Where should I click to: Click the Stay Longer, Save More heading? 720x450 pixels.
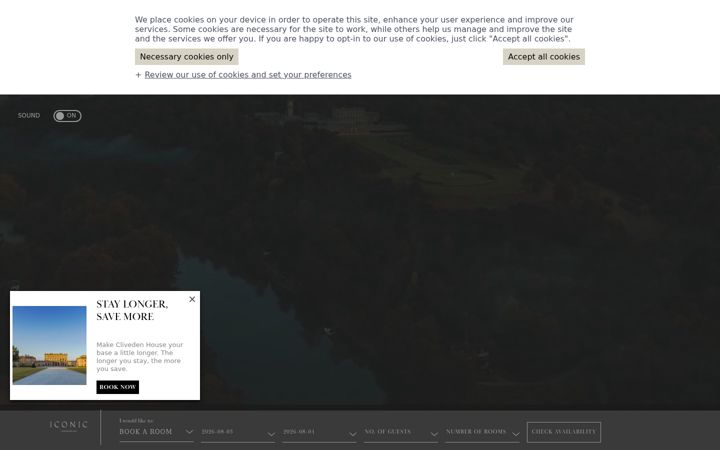click(x=132, y=310)
